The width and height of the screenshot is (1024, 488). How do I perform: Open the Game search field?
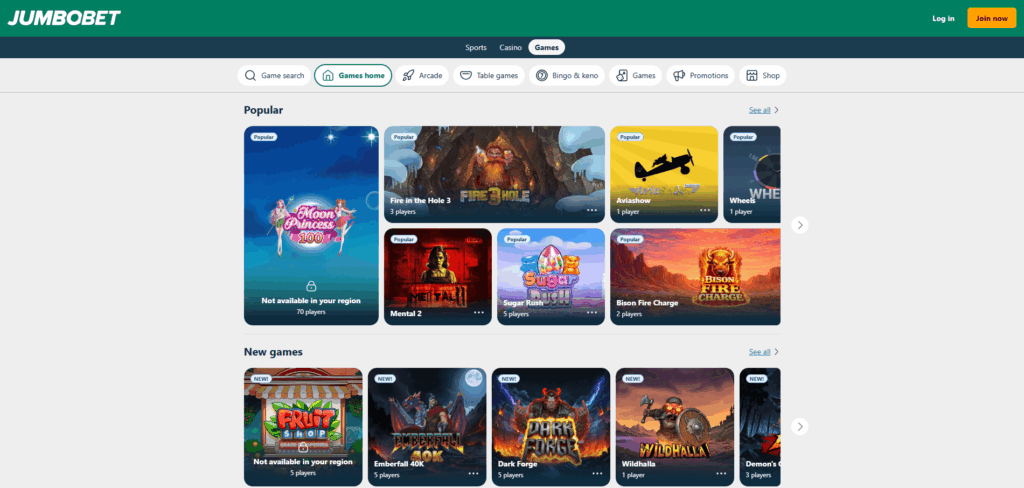click(274, 76)
